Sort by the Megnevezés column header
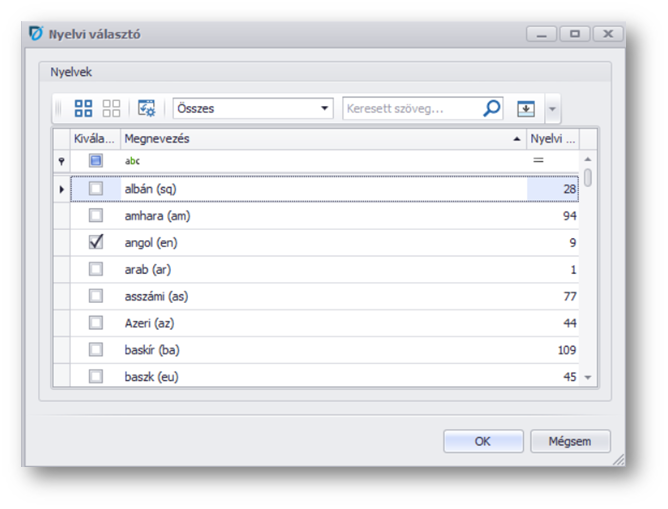 [320, 138]
